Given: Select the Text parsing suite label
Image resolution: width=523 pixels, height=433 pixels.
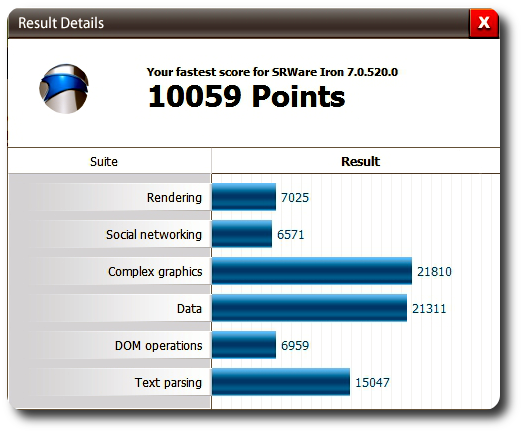Looking at the screenshot, I should pyautogui.click(x=168, y=383).
